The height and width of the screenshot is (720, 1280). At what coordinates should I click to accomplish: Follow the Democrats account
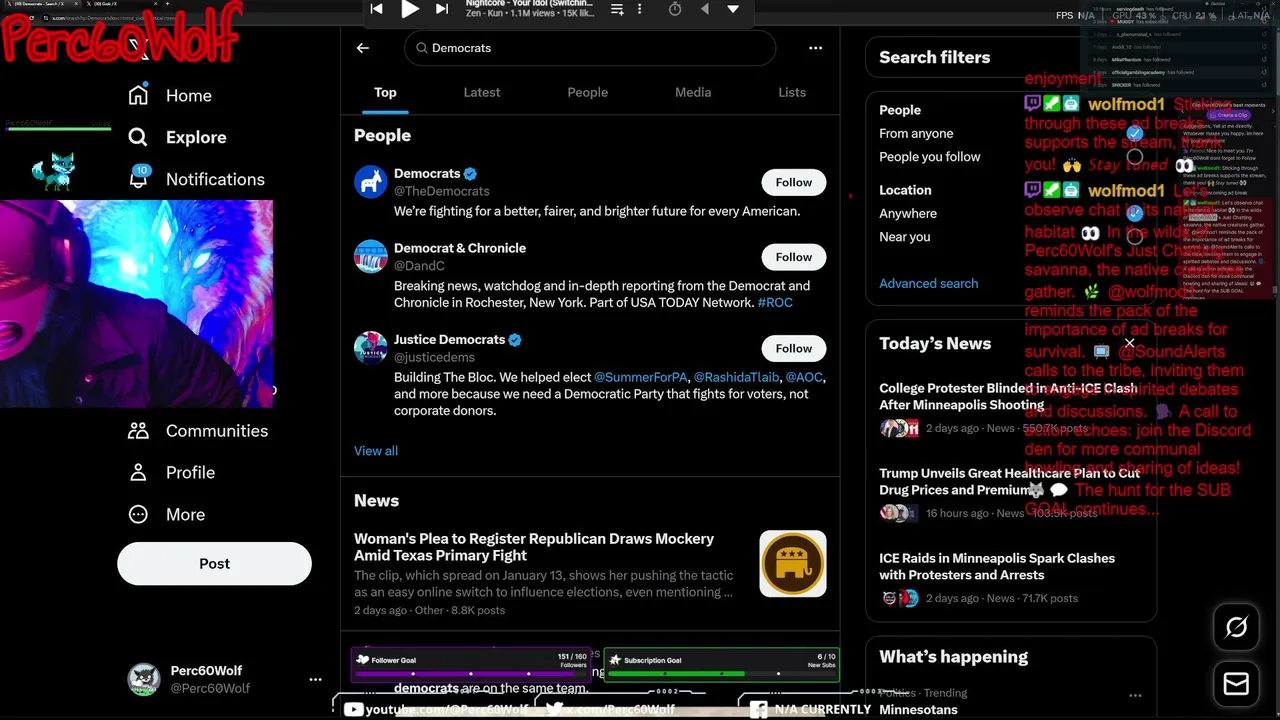(794, 182)
